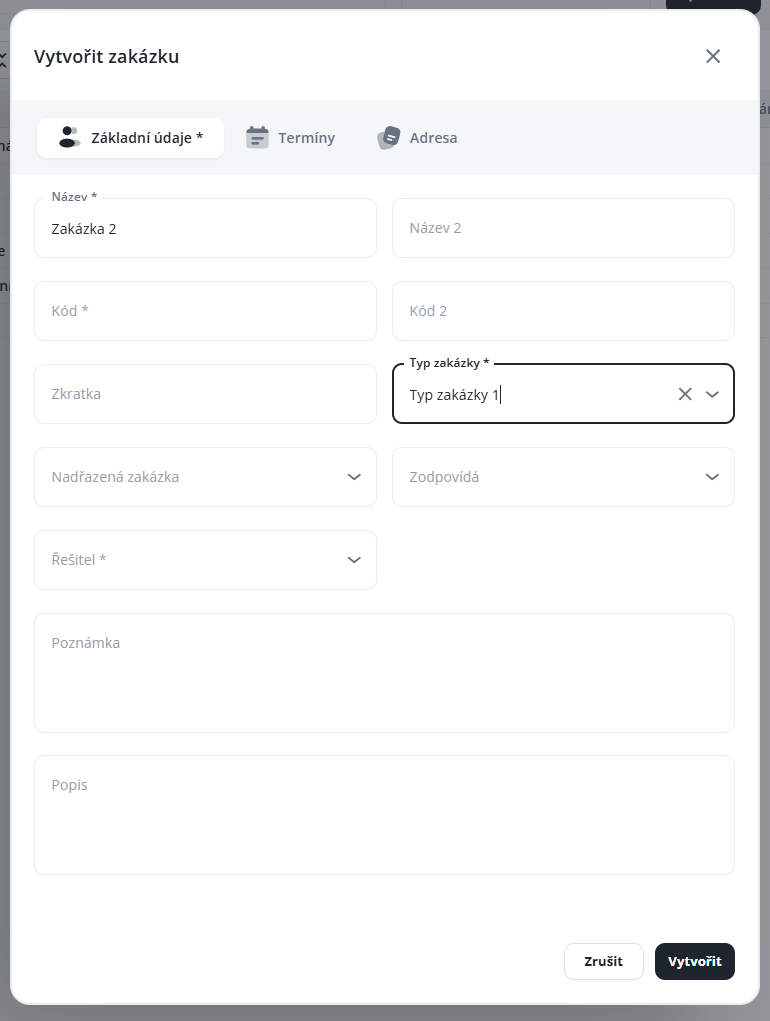Screen dimensions: 770x1021
Task: Expand the Typ zakázky dropdown arrow
Action: pyautogui.click(x=712, y=394)
